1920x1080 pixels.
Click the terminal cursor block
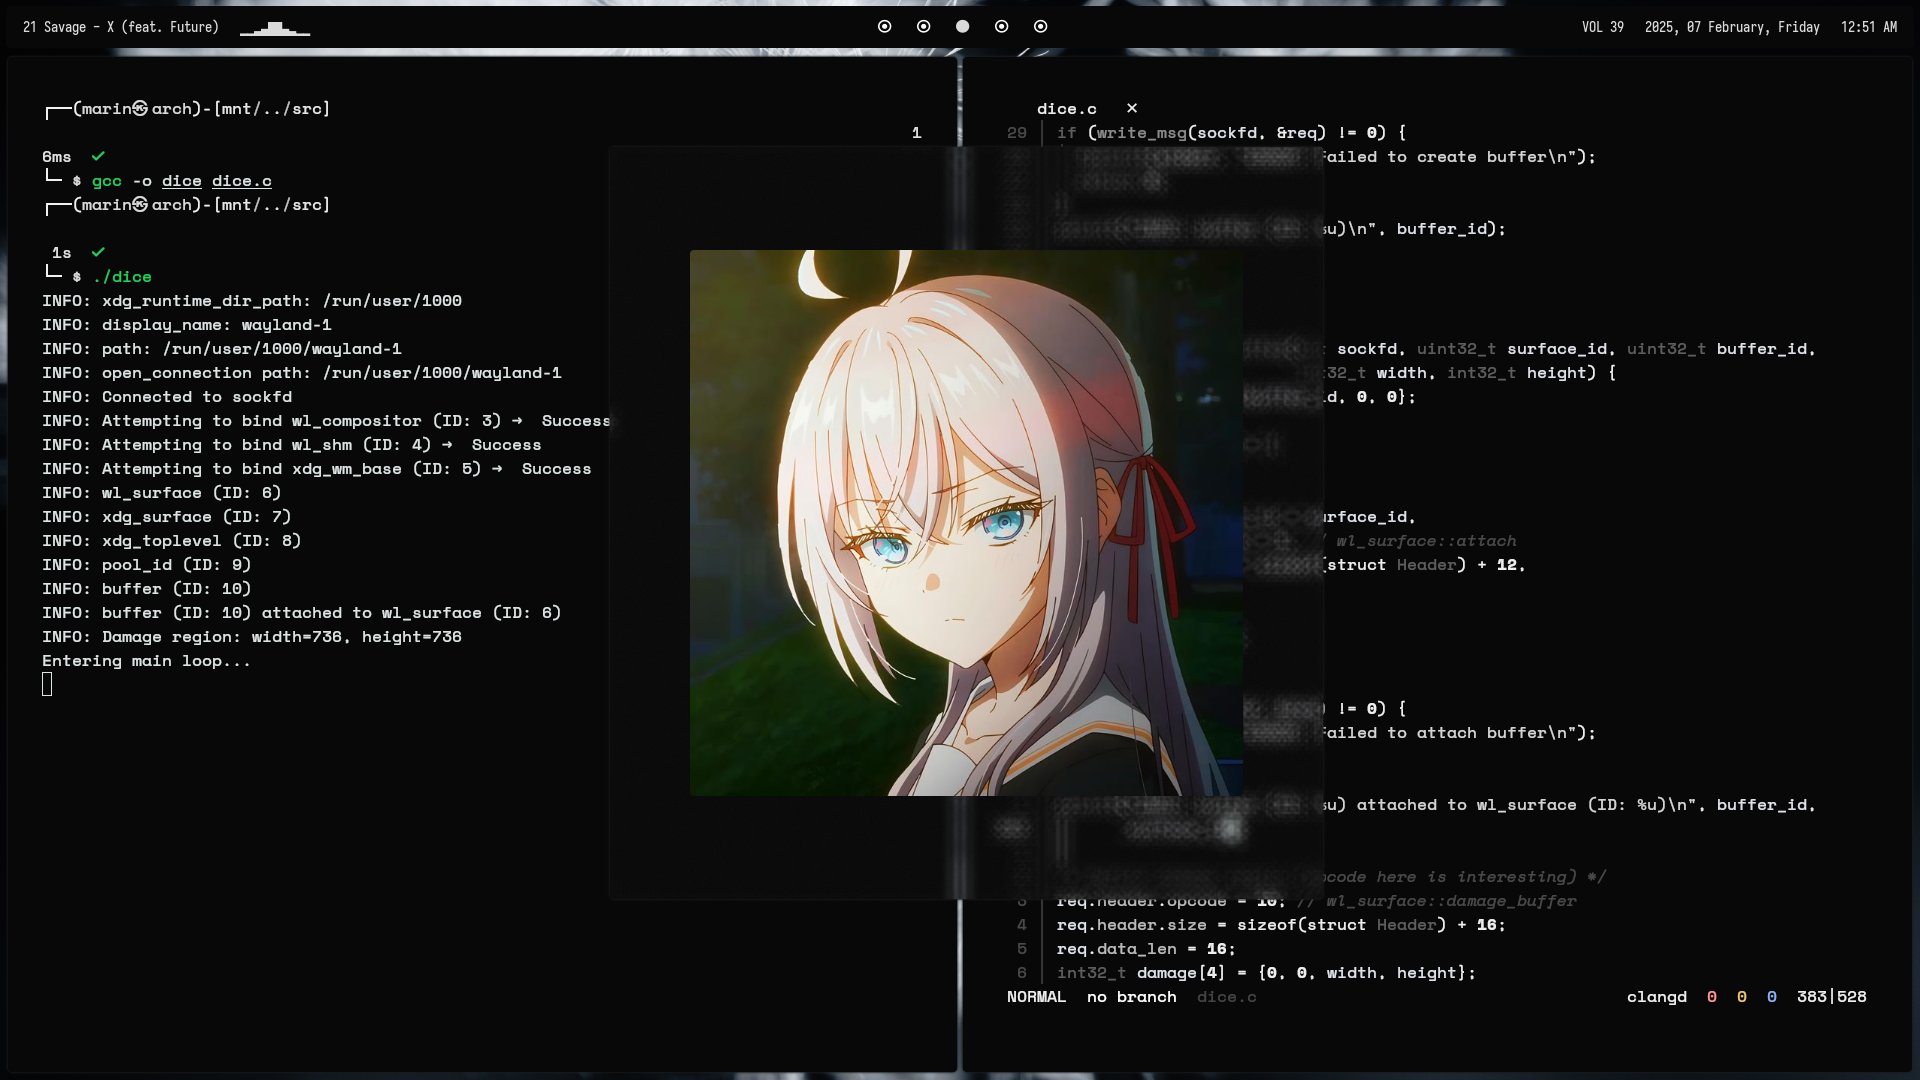pos(47,684)
